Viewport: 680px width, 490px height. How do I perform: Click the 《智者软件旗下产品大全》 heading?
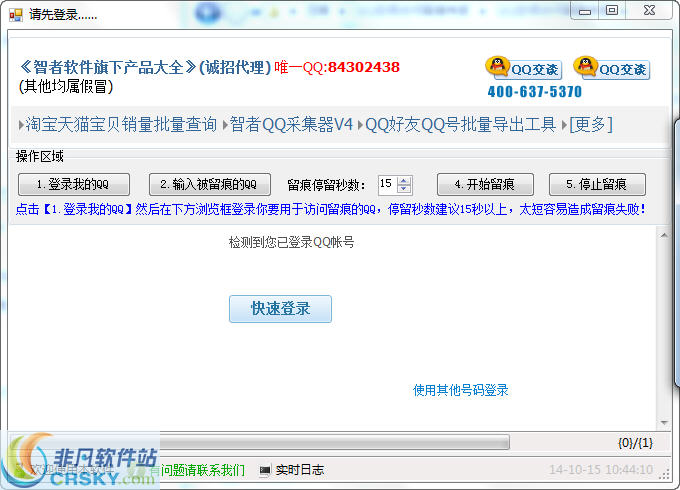coord(108,68)
